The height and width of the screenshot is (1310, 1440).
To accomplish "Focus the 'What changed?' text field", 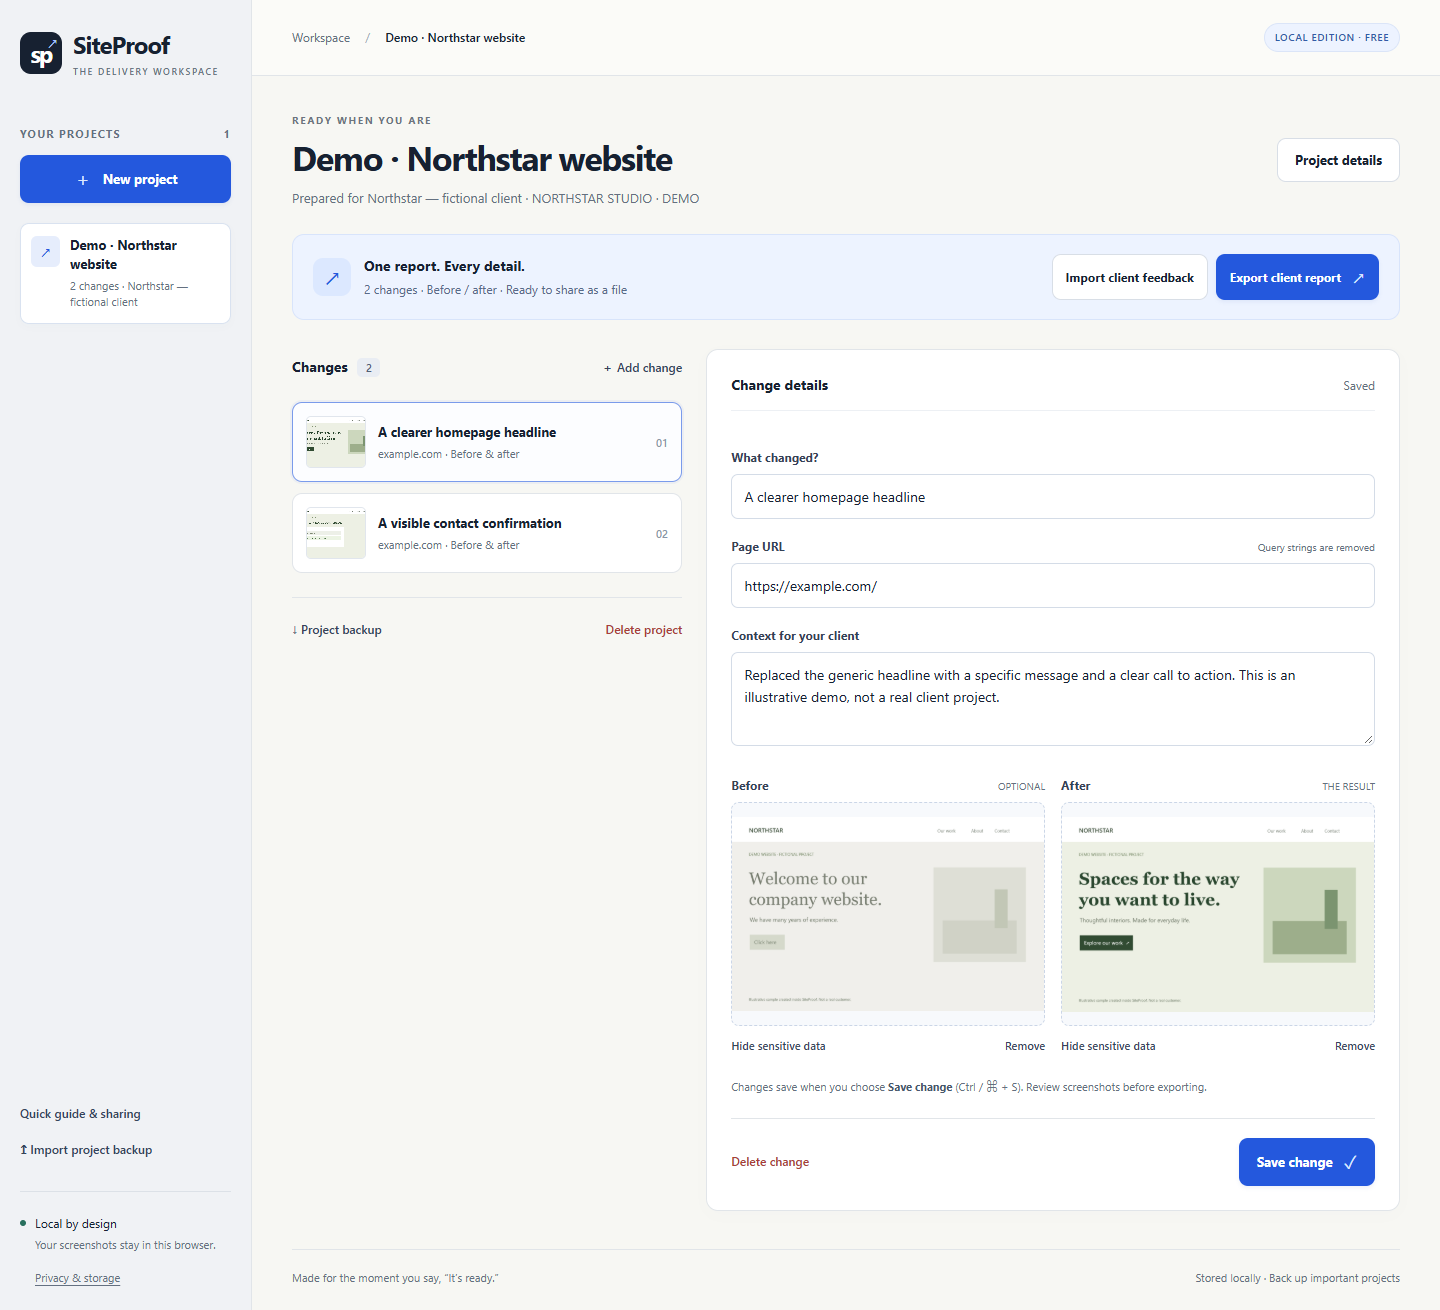I will coord(1053,497).
